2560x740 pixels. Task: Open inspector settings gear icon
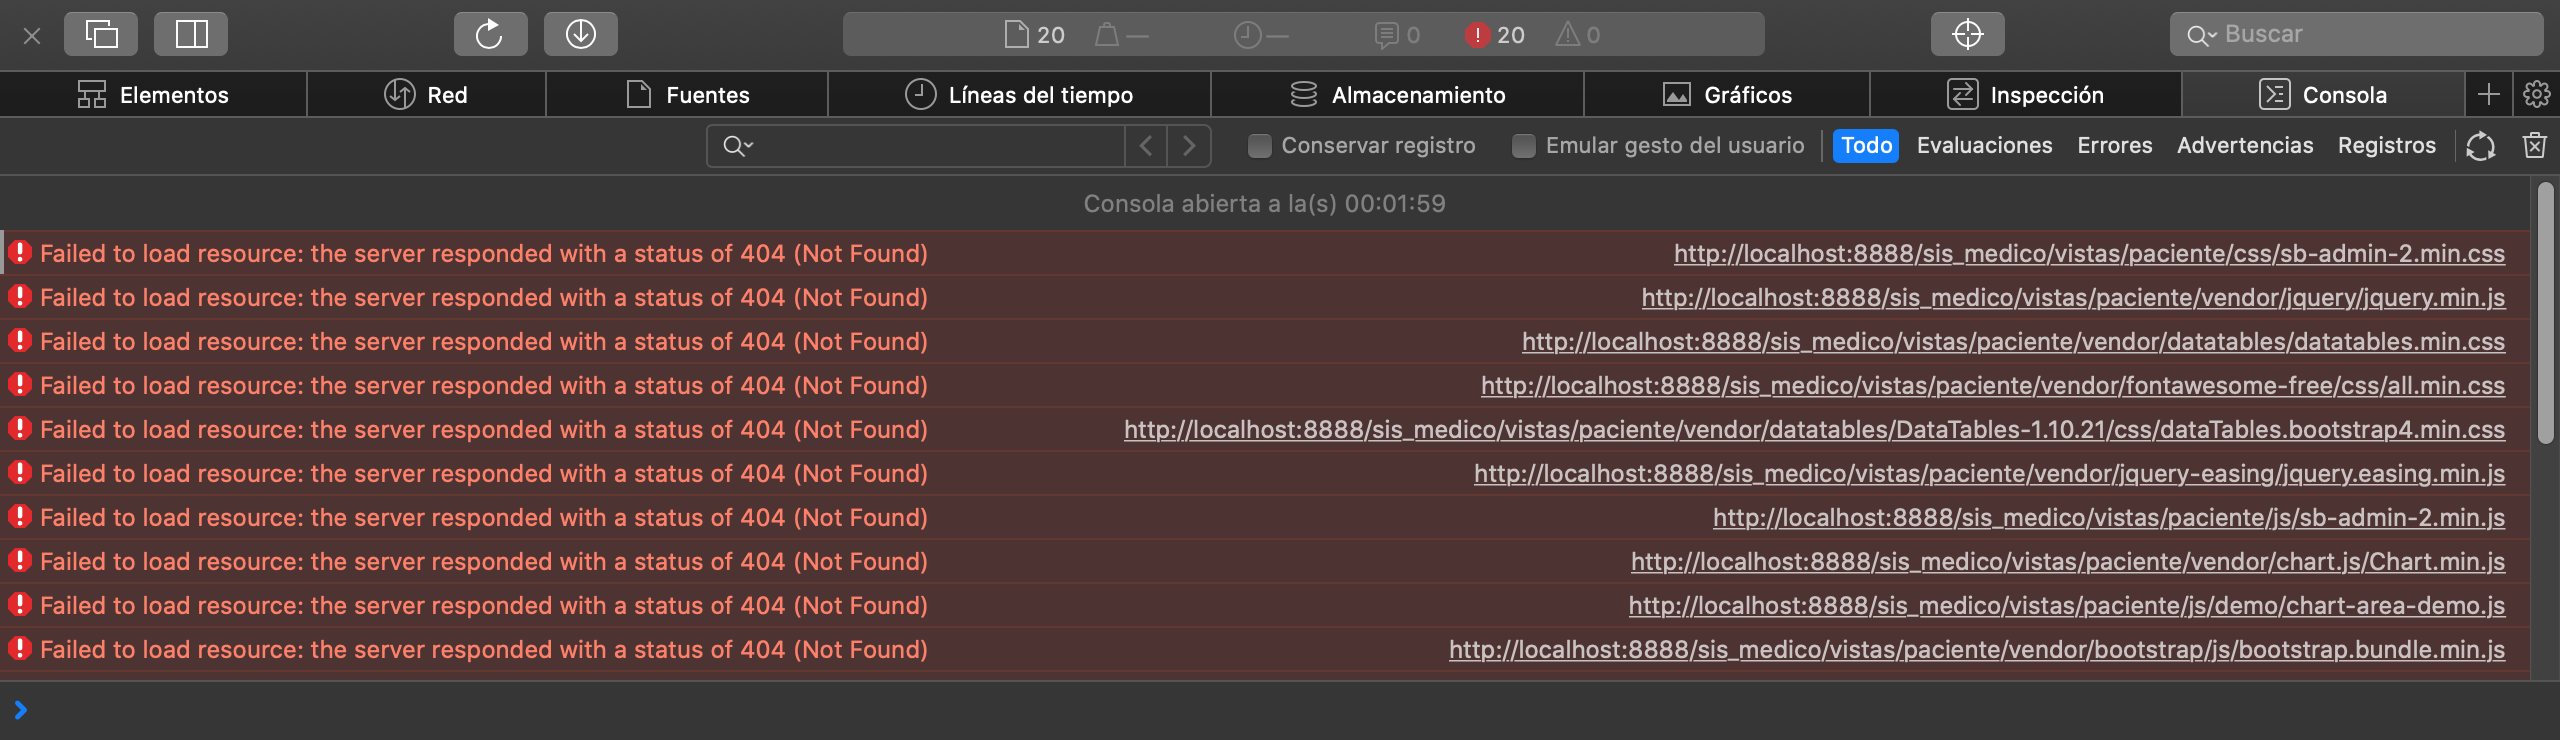2537,95
